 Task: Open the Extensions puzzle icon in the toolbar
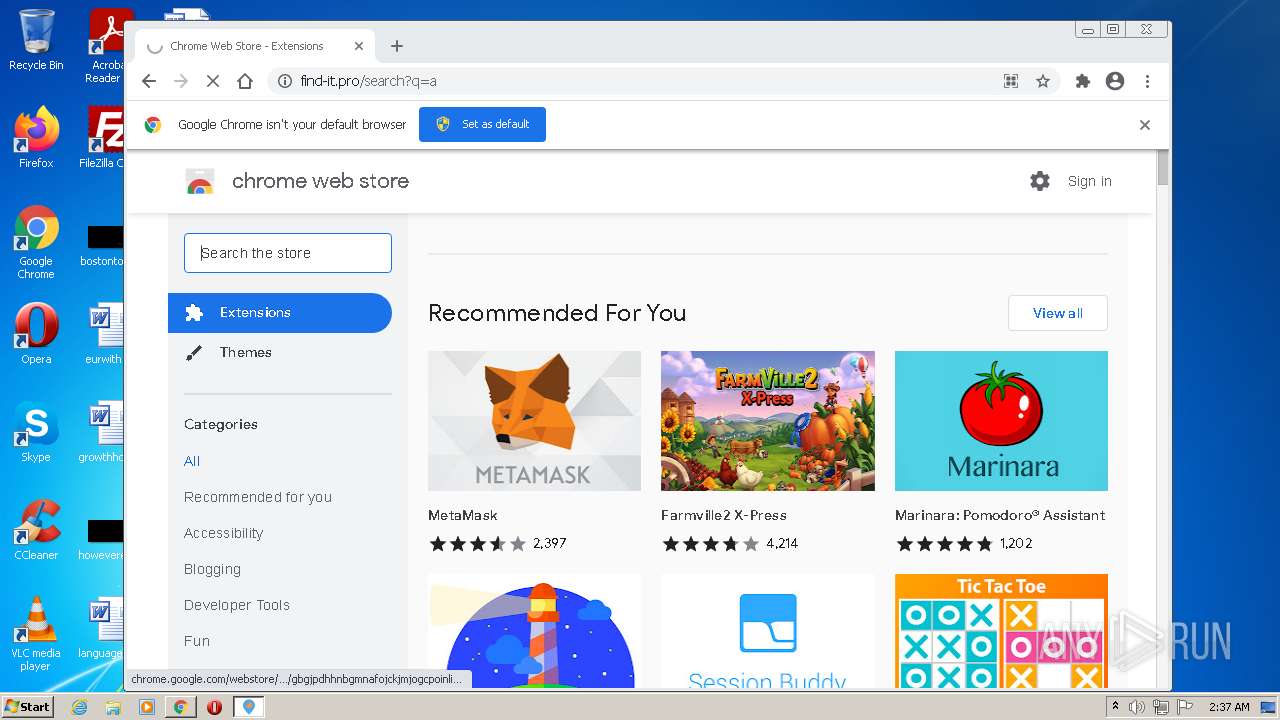click(1082, 81)
